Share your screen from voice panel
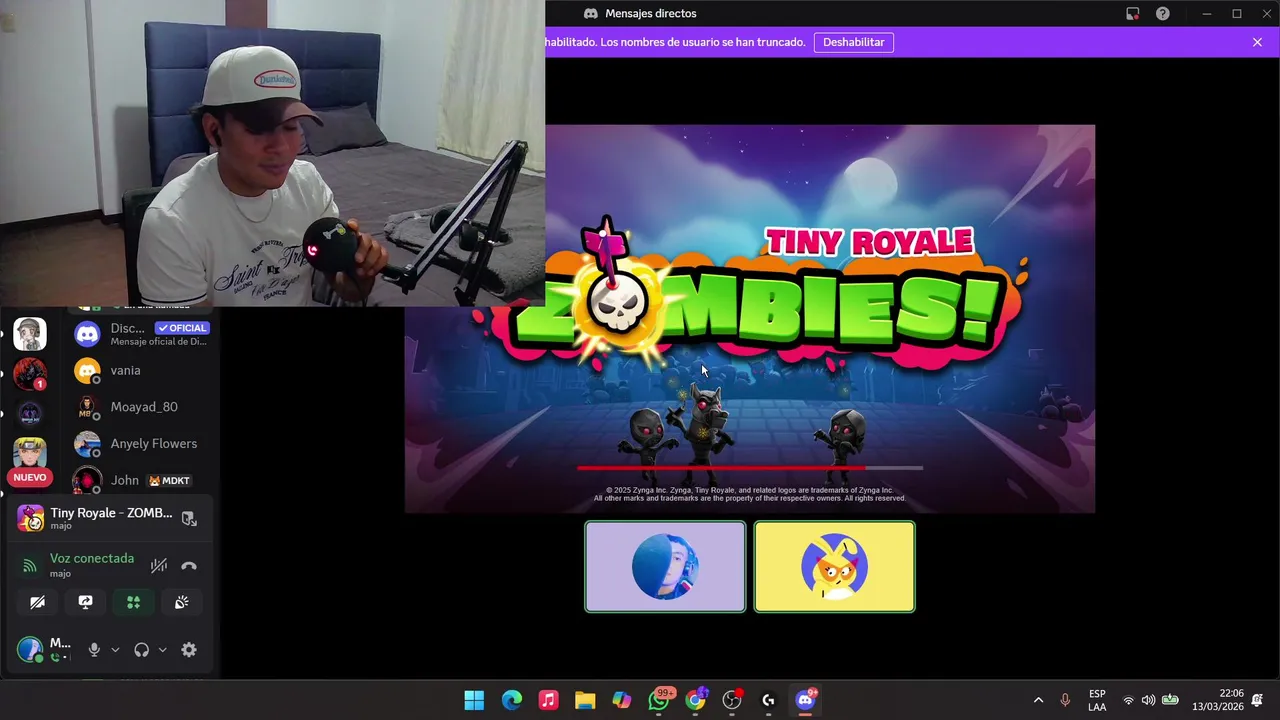The width and height of the screenshot is (1280, 720). (x=85, y=602)
